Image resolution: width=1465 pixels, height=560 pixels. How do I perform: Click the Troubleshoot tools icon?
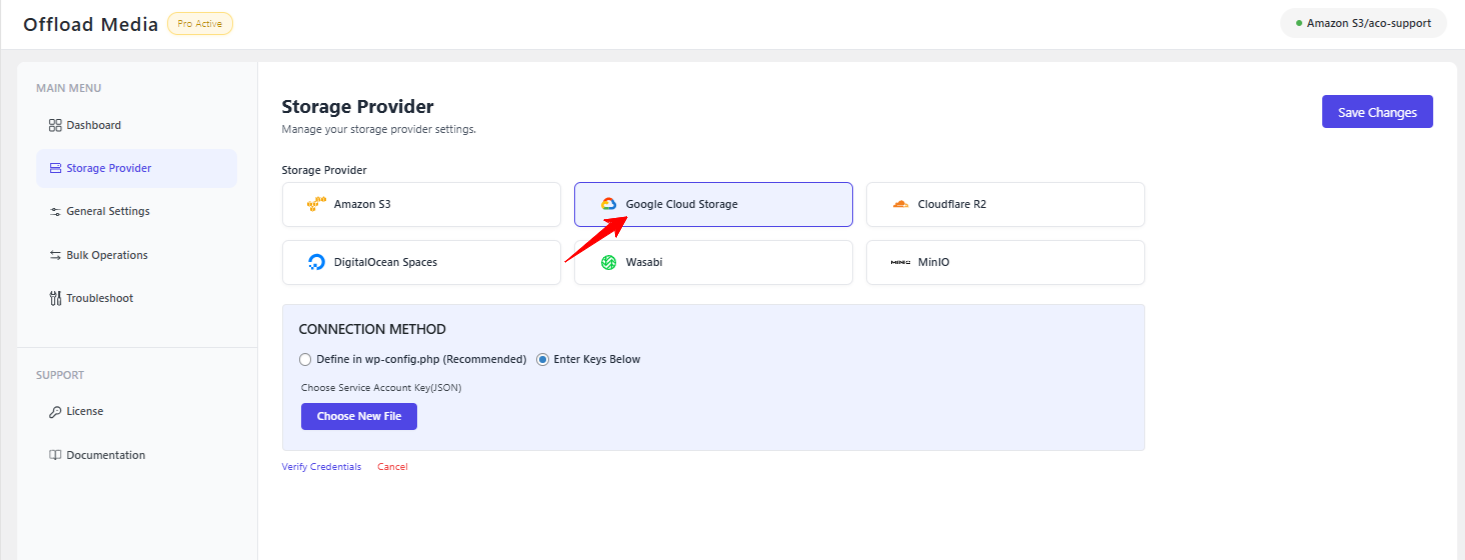(x=55, y=298)
